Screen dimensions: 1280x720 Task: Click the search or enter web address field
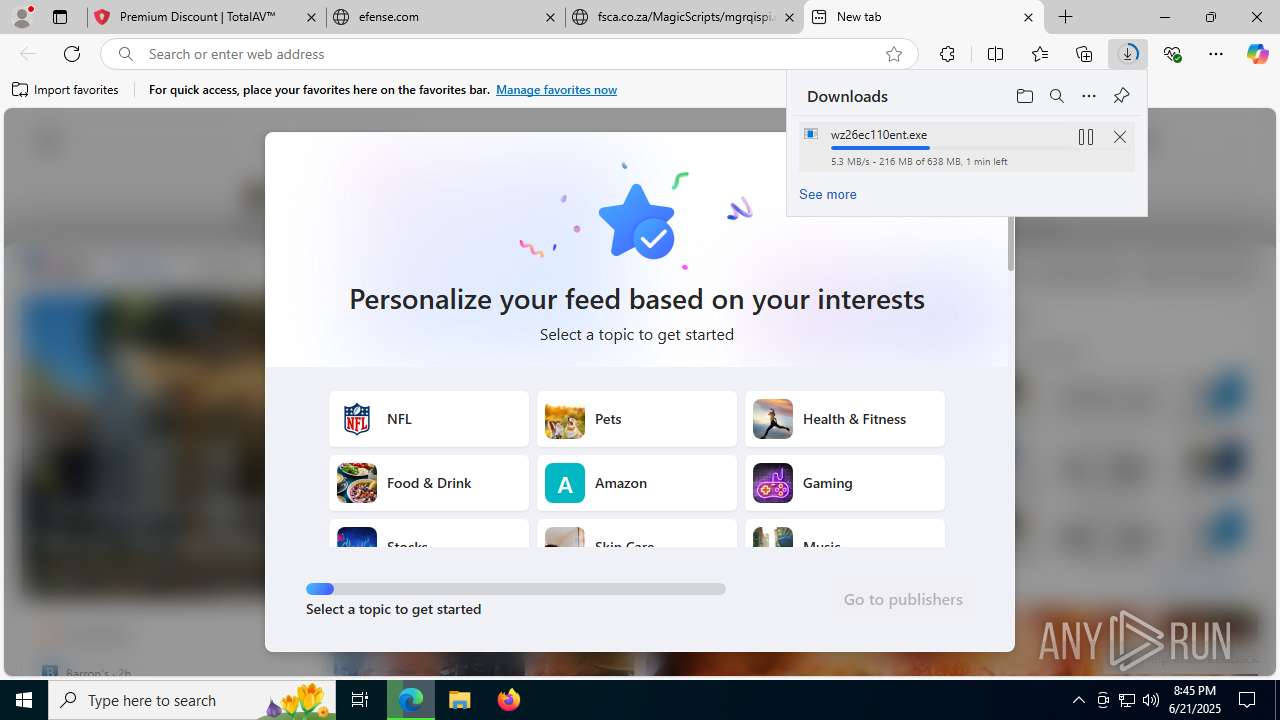(510, 54)
